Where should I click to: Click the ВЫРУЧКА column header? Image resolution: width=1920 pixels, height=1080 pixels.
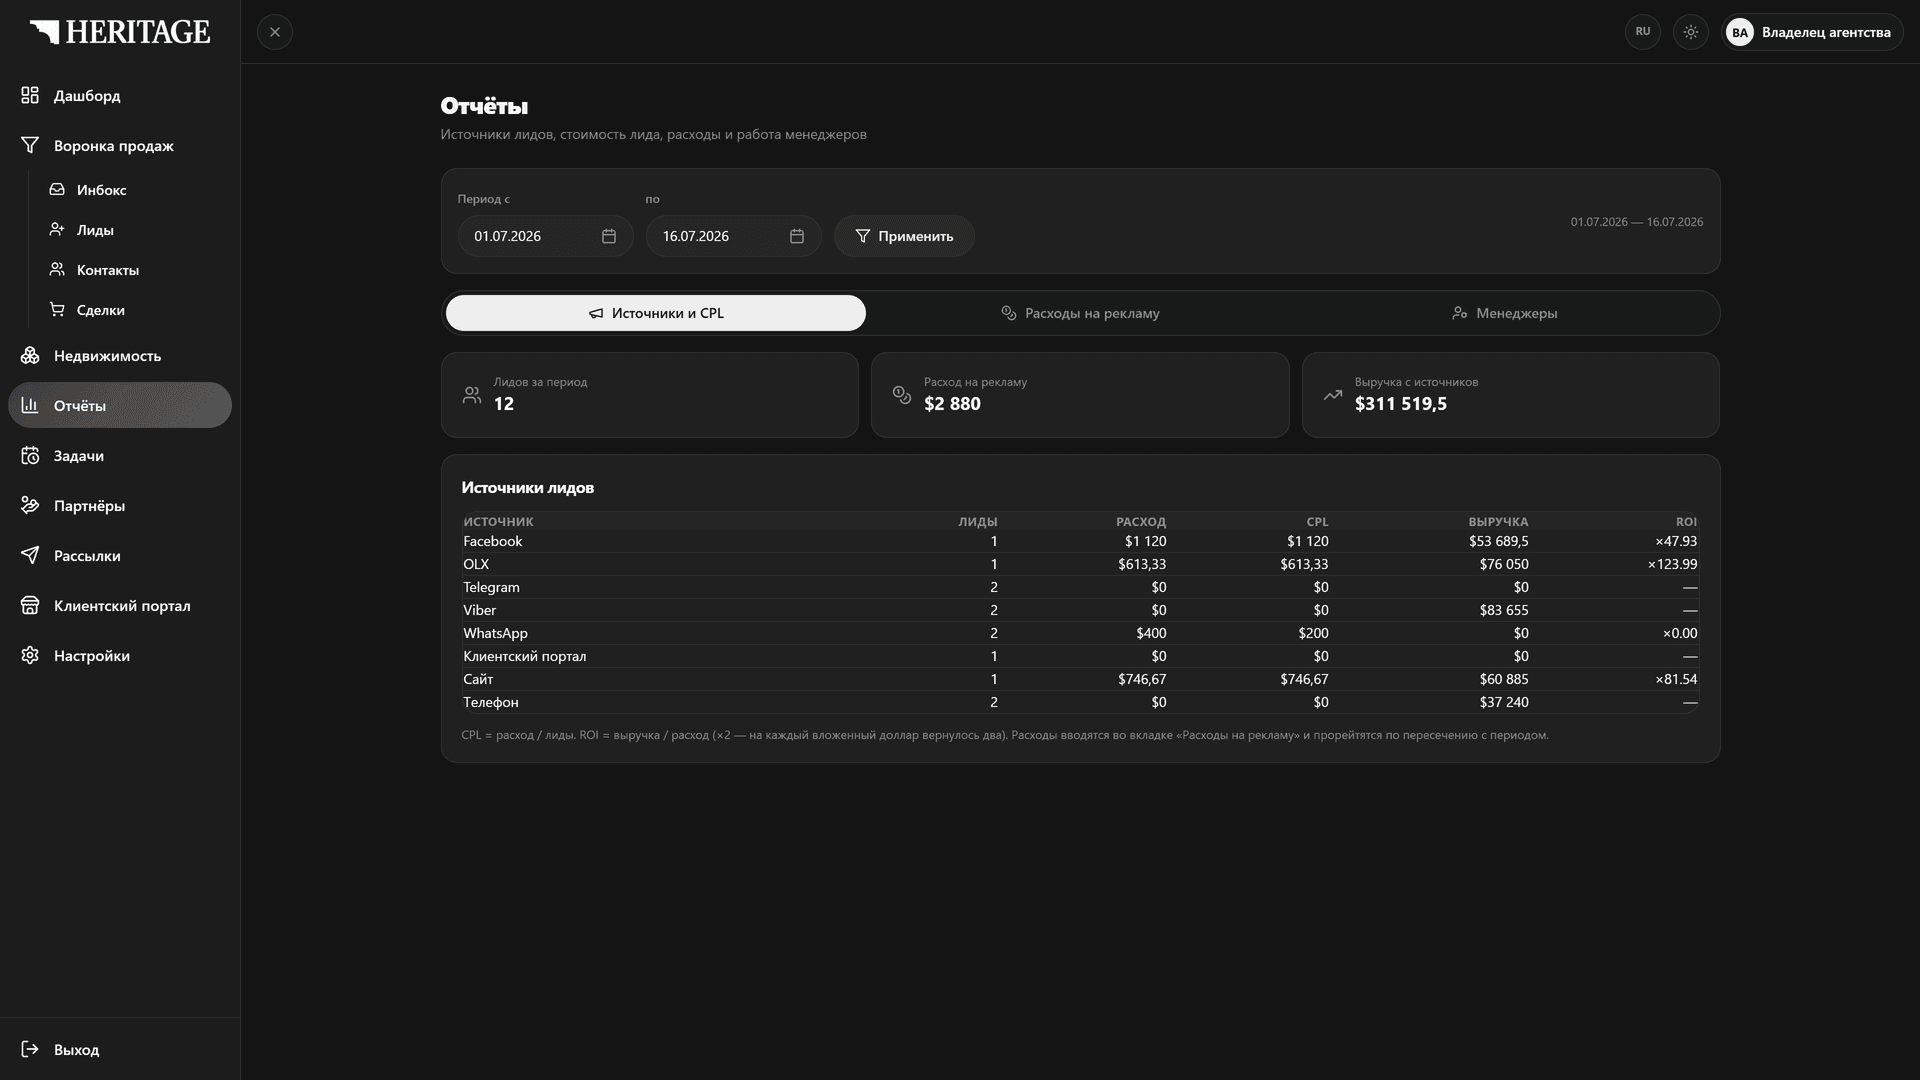click(1498, 521)
